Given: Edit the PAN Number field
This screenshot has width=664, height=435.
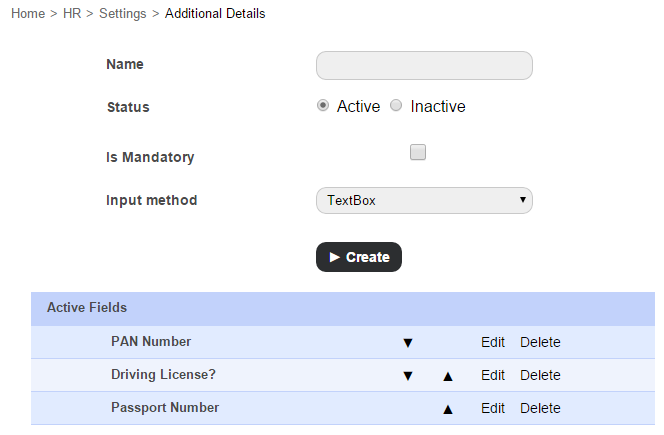Looking at the screenshot, I should (x=493, y=342).
